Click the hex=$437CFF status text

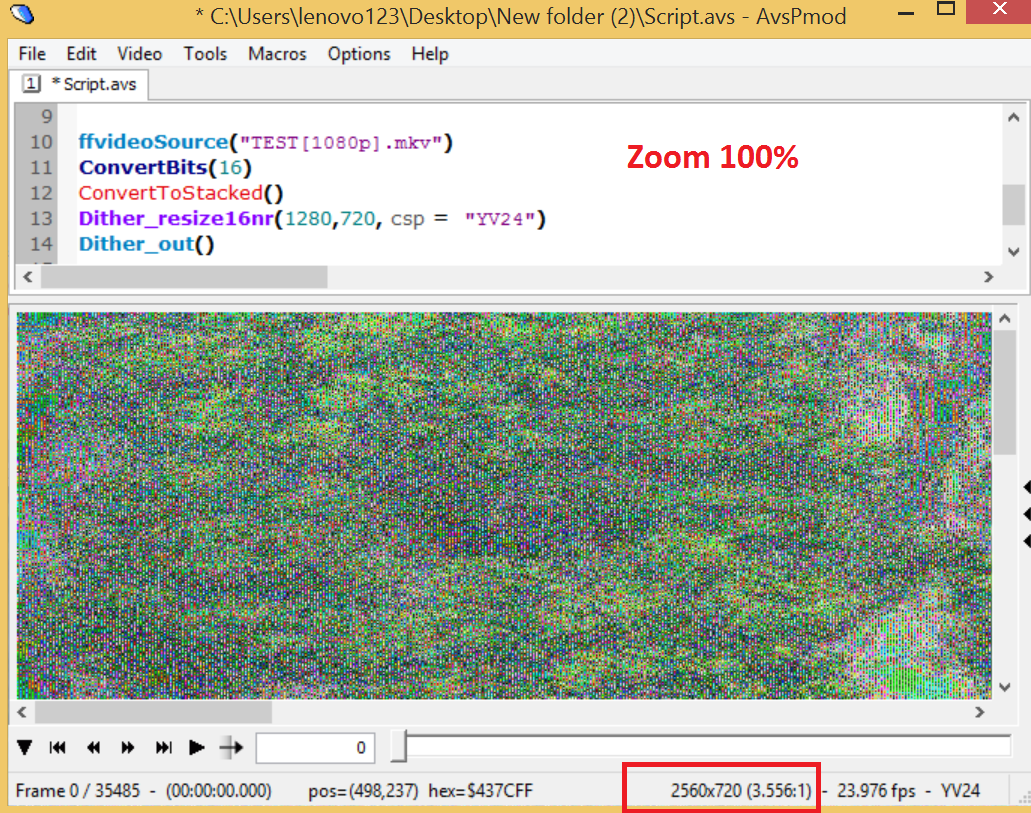(x=481, y=790)
